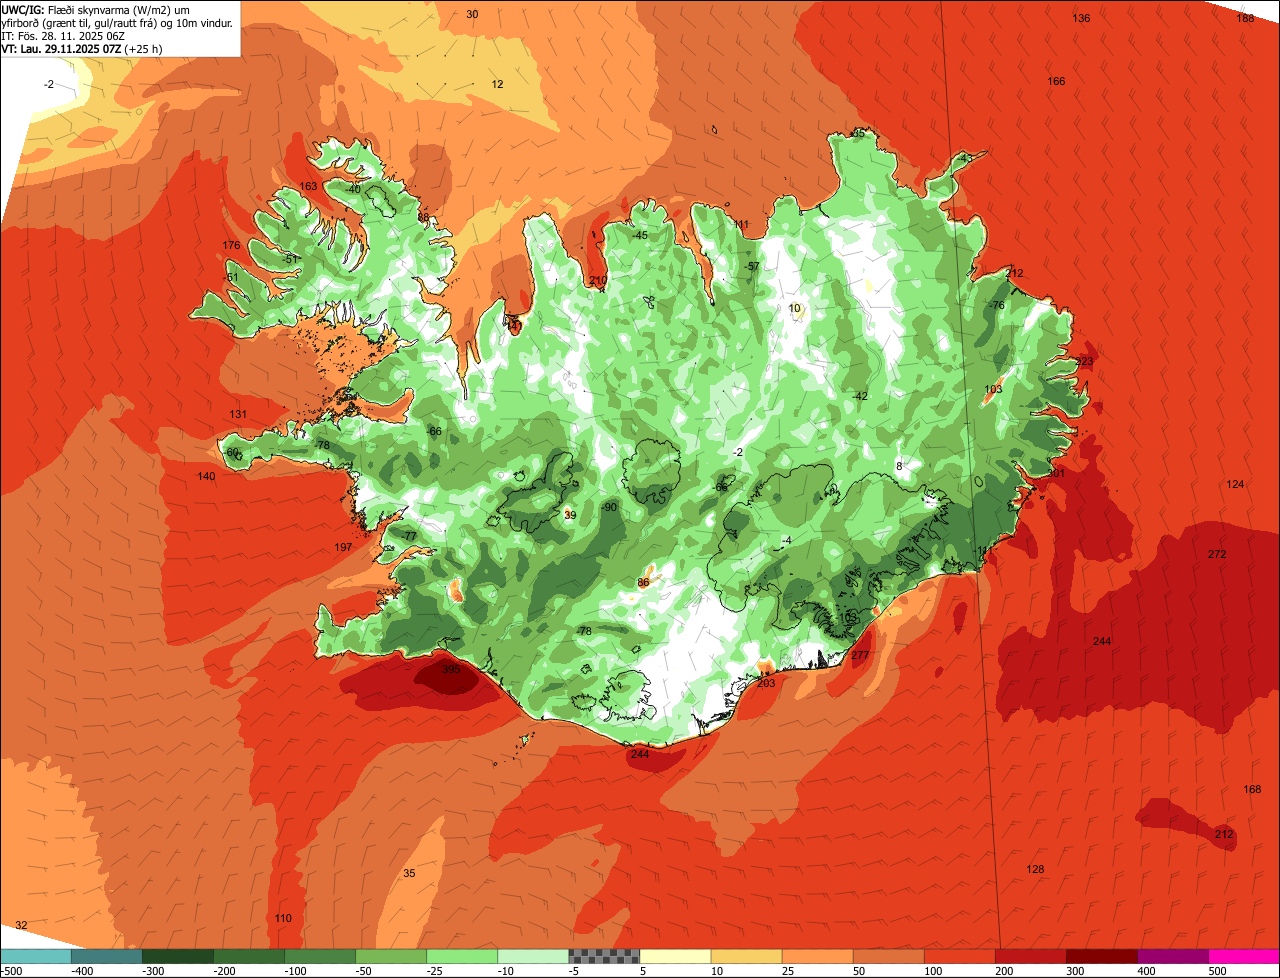Click the 43 value on the northeast peninsula
The image size is (1280, 978).
(x=965, y=159)
